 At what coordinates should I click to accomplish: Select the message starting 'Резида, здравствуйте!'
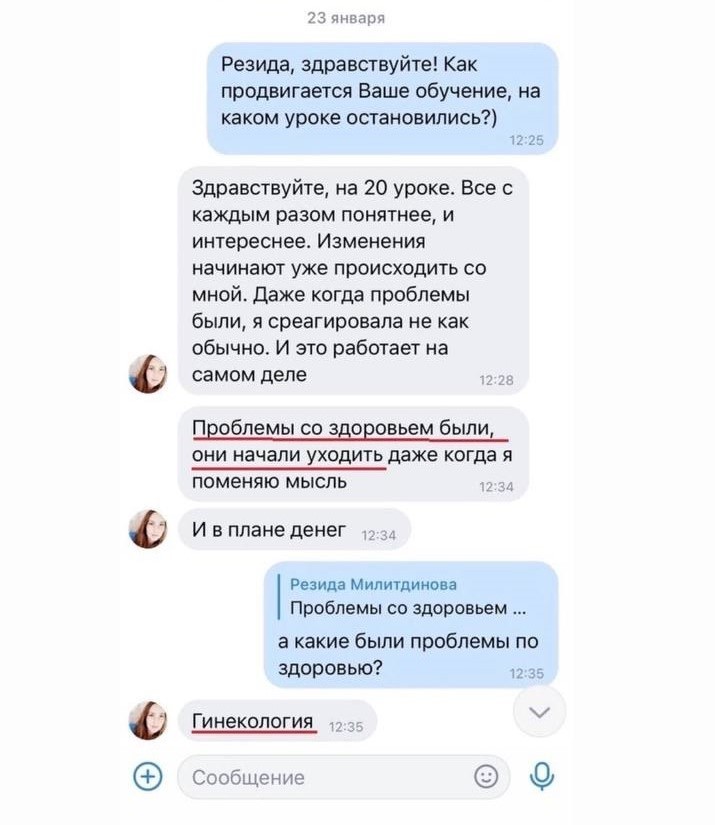[382, 98]
